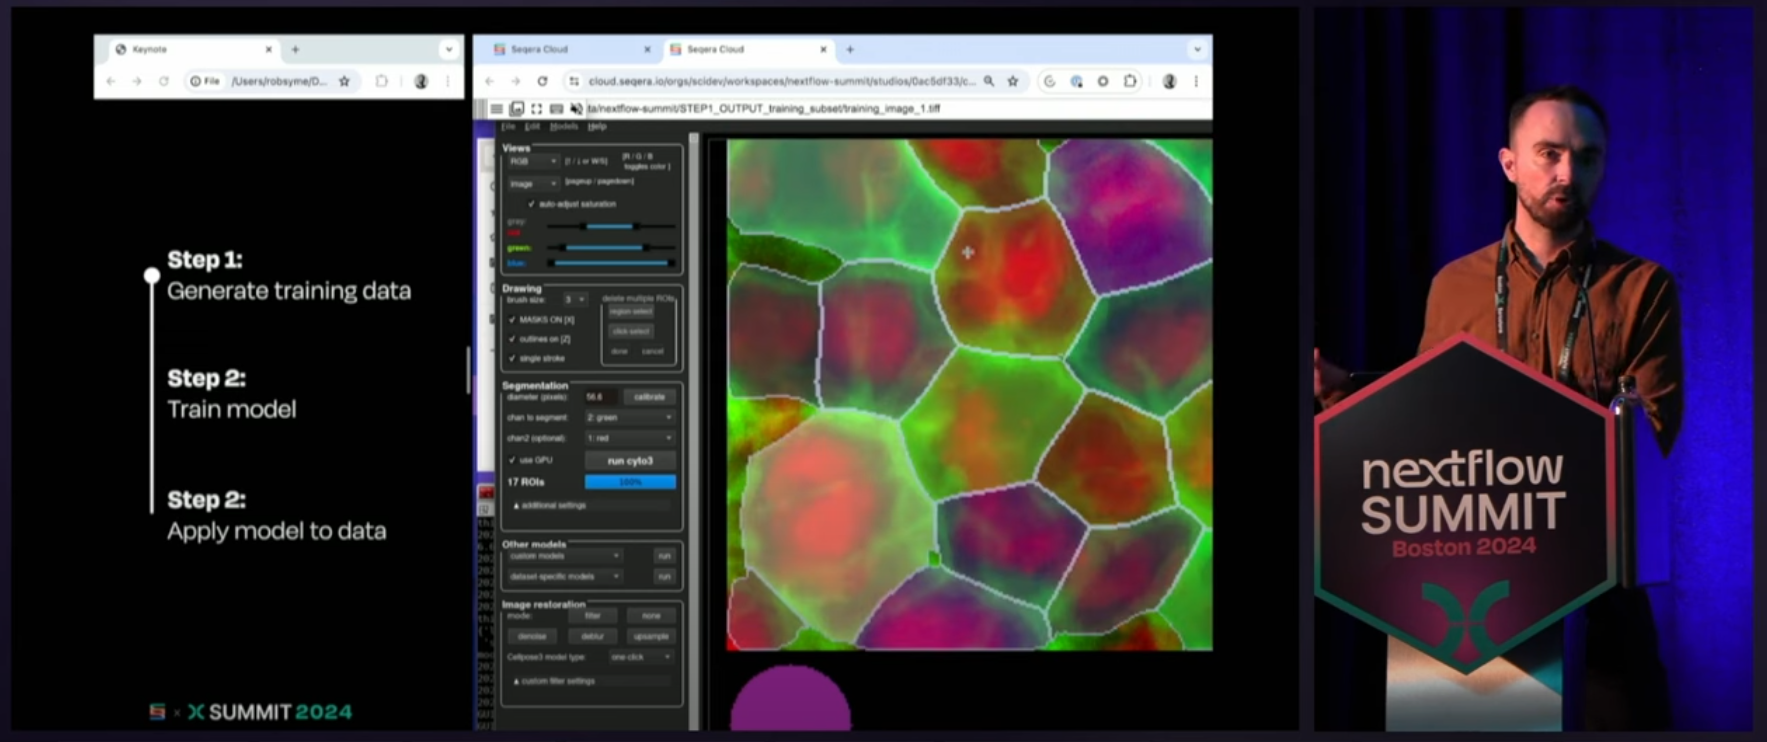Click the calibrate button

point(649,397)
